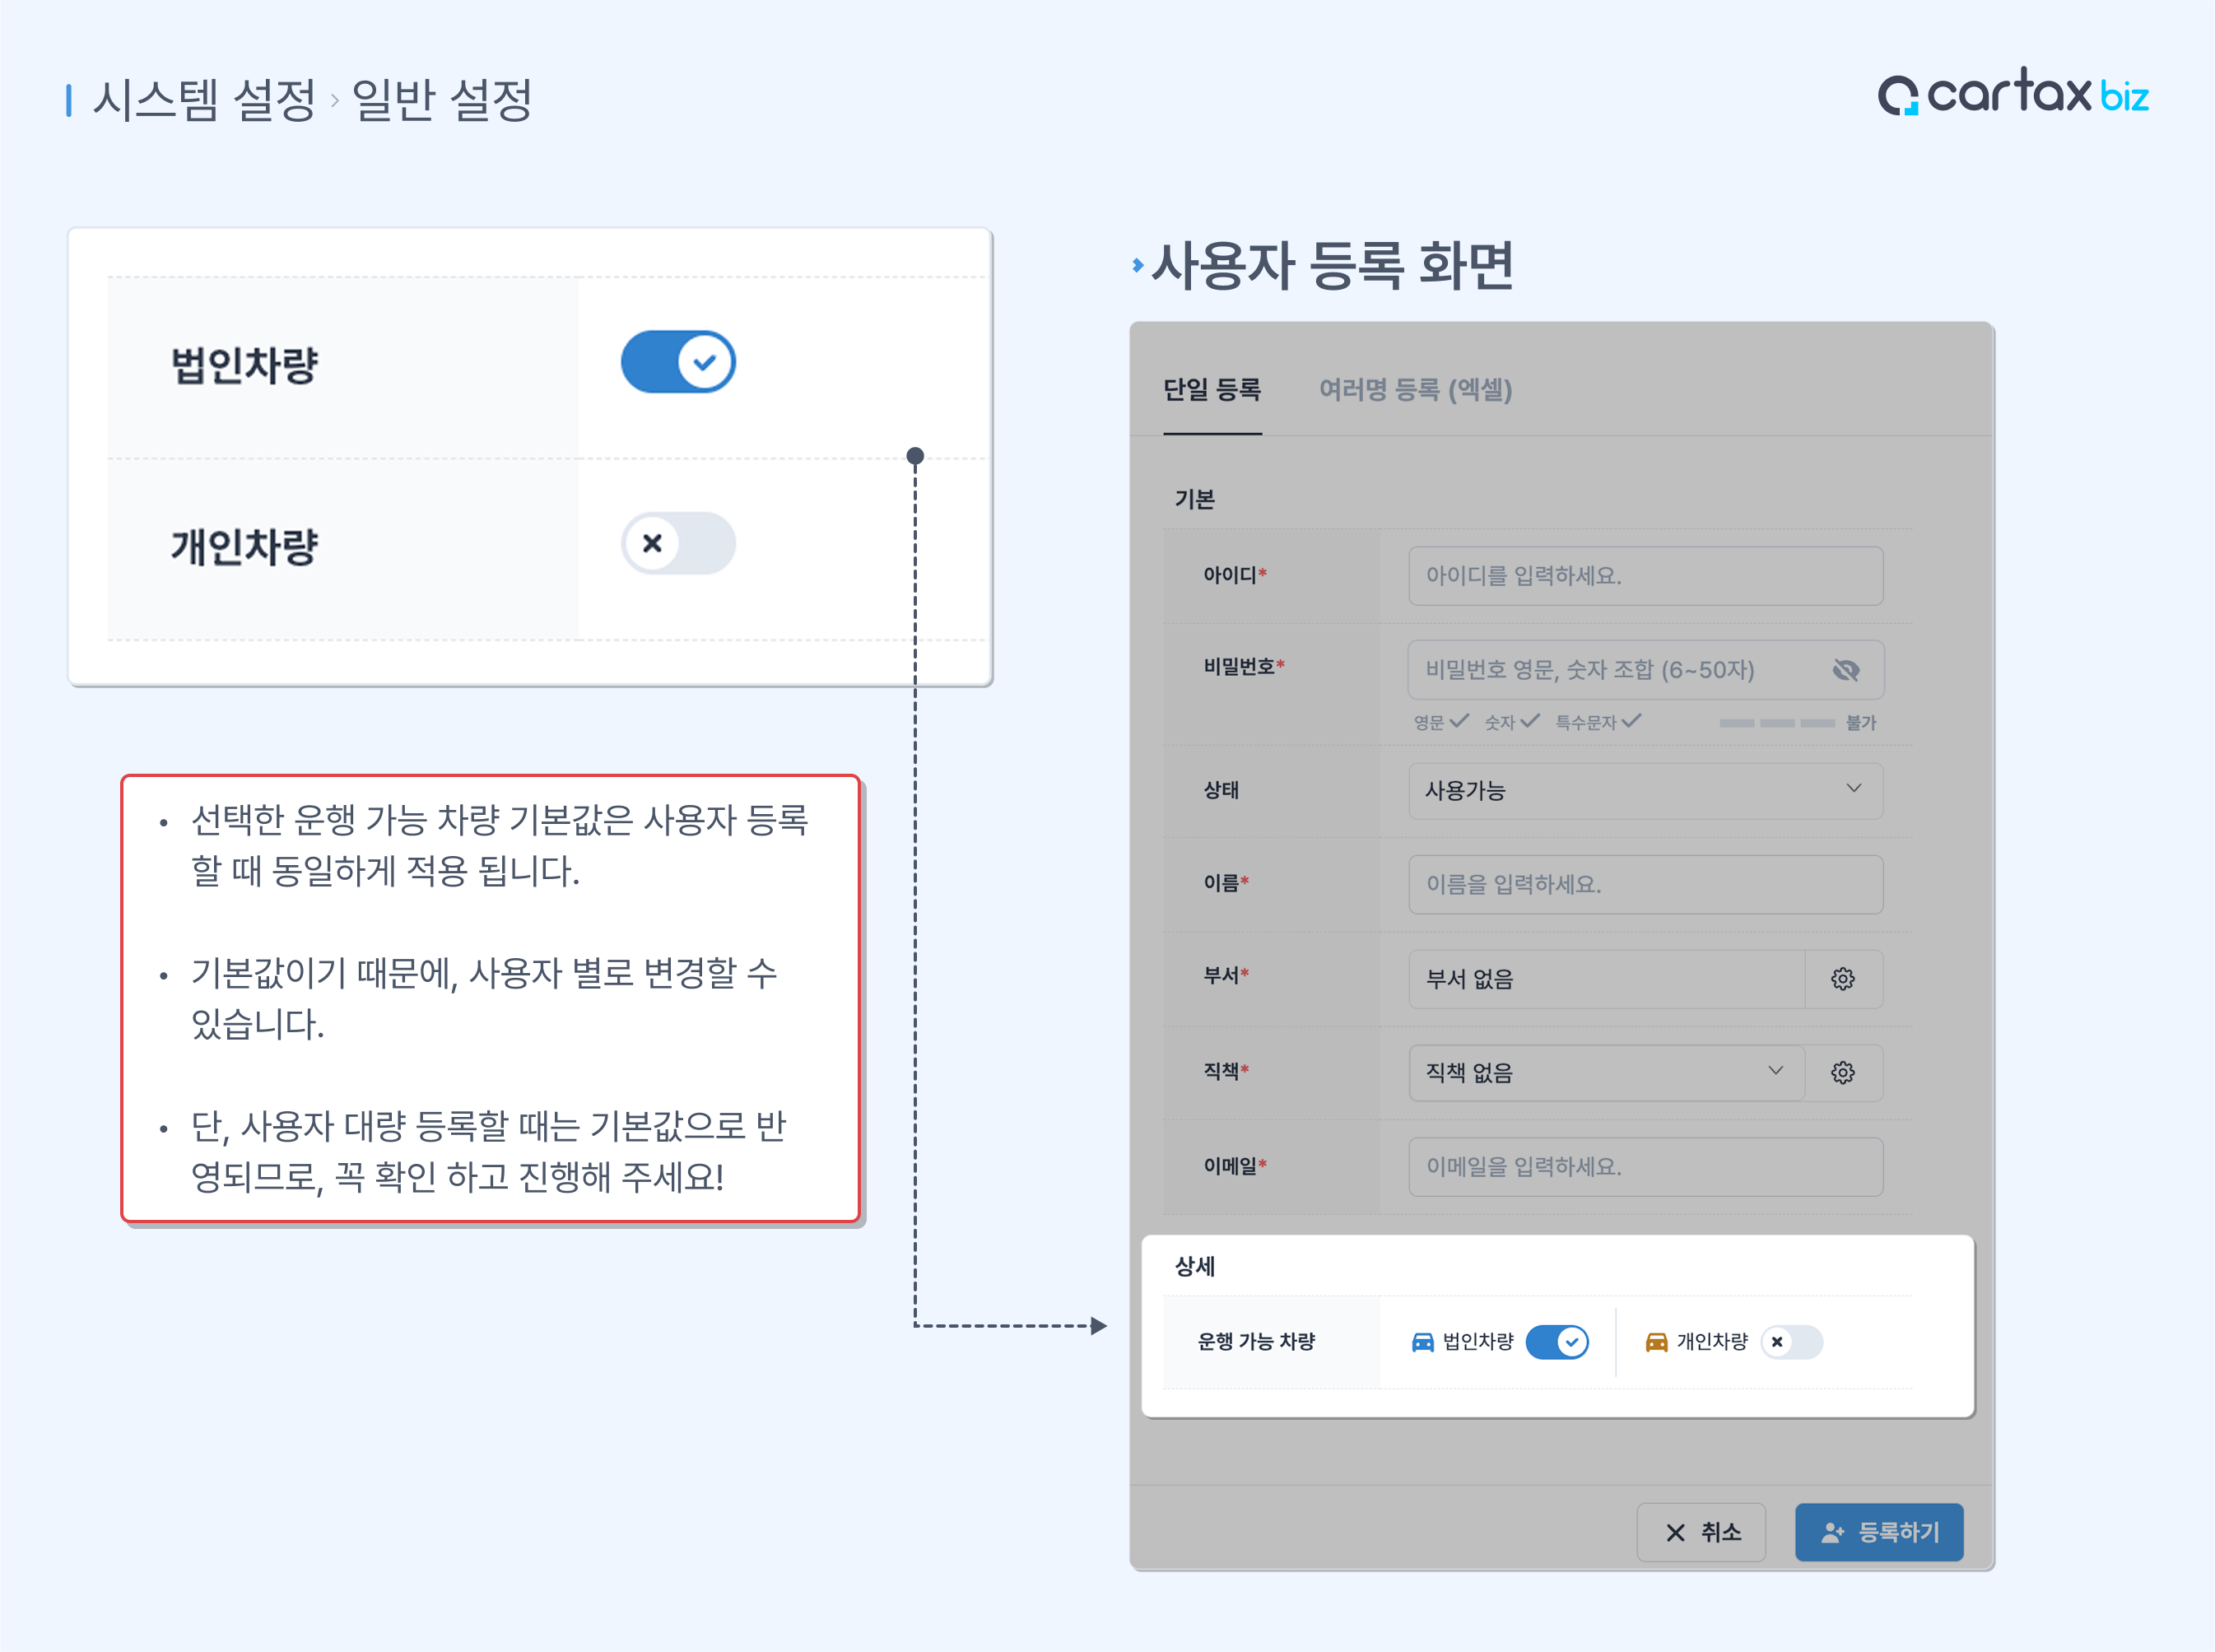The height and width of the screenshot is (1652, 2215).
Task: Click the gear icon next to 직책 없음
Action: [x=1842, y=1073]
